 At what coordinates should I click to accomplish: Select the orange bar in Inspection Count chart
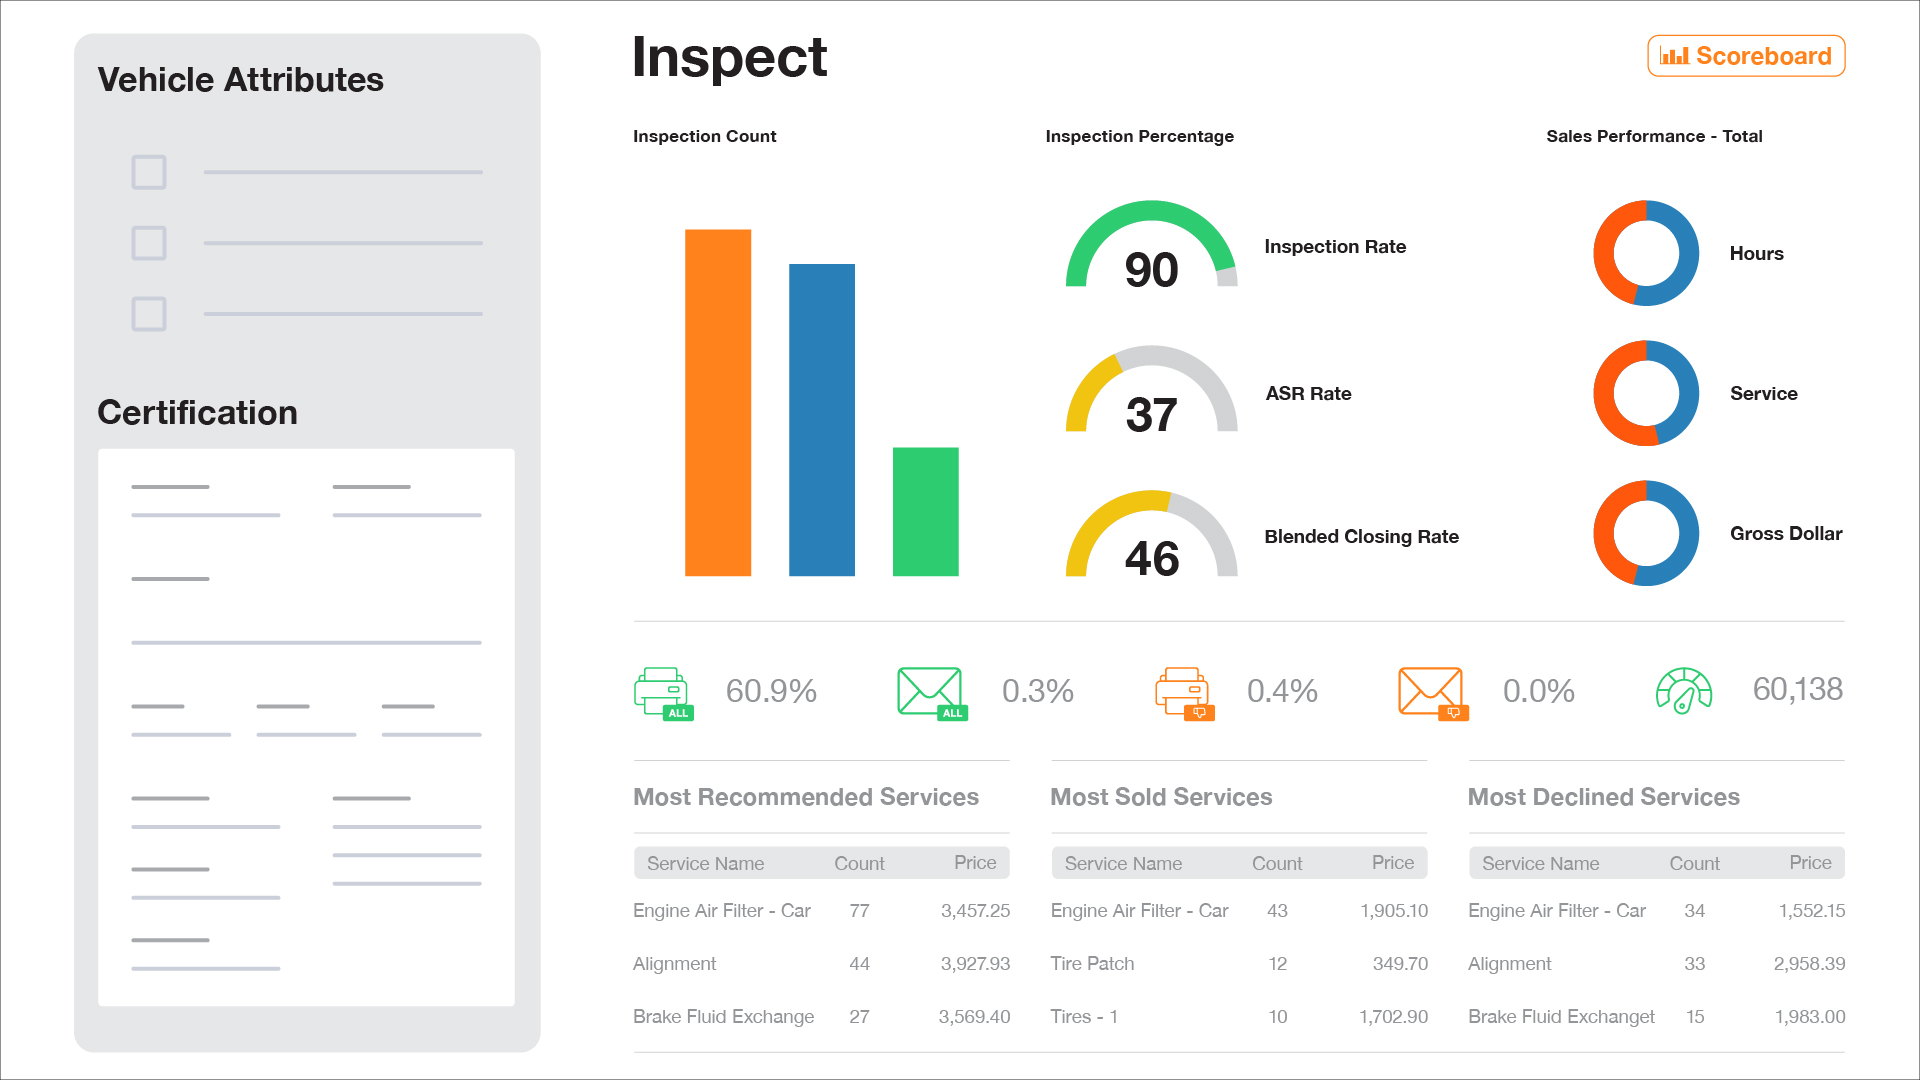pyautogui.click(x=718, y=403)
